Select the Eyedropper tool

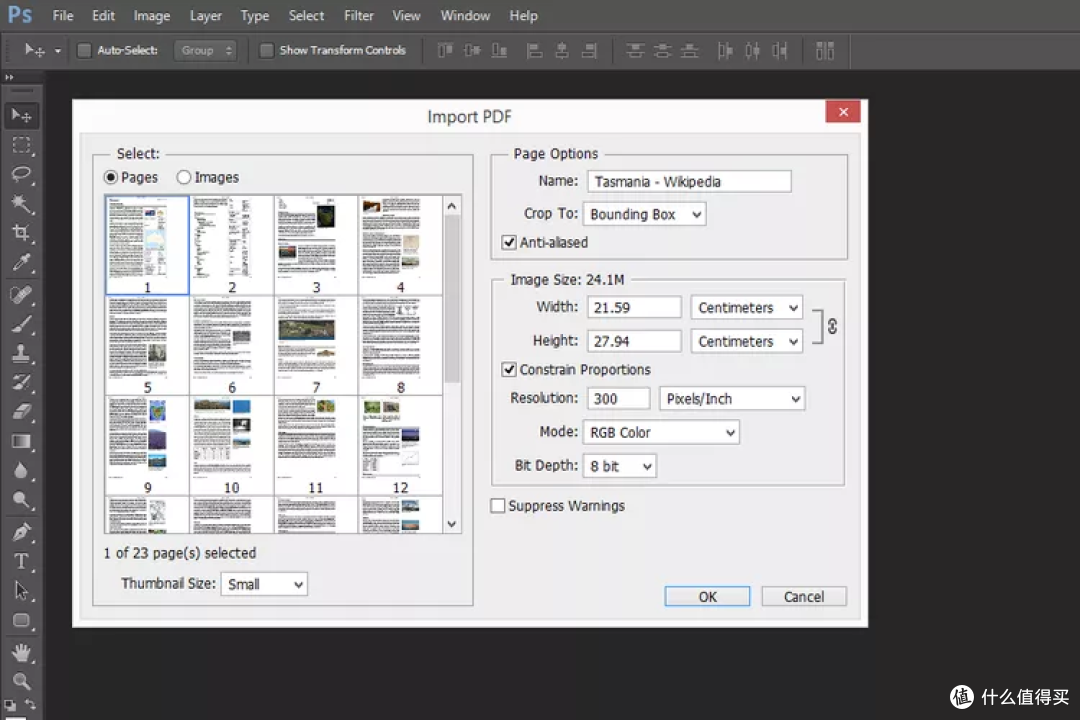click(21, 262)
